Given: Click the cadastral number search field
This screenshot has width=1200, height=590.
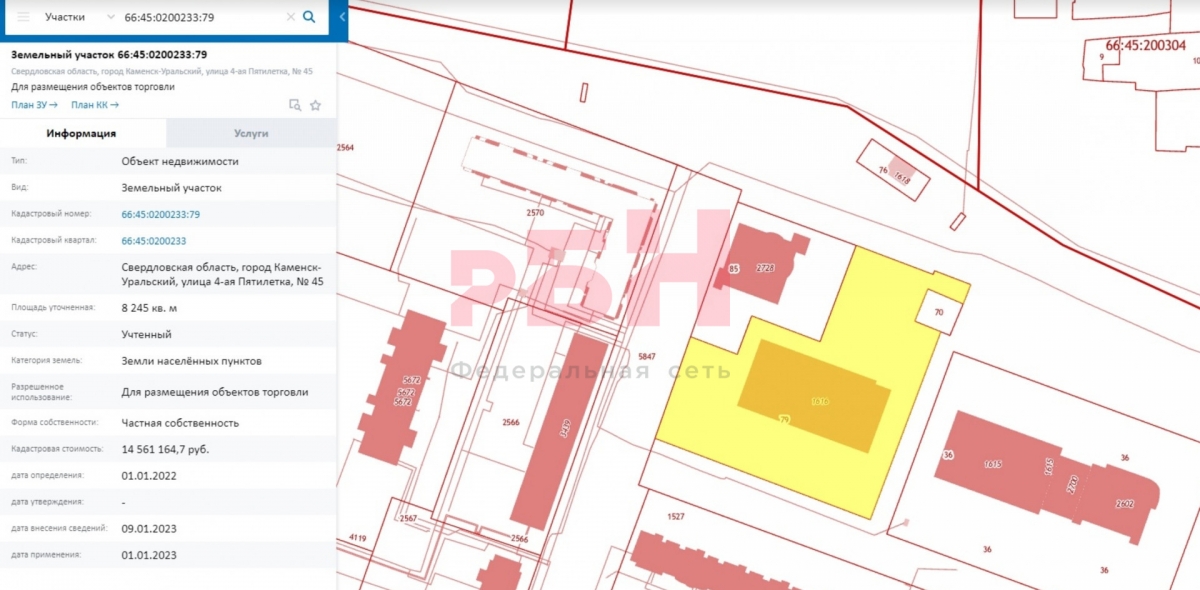Looking at the screenshot, I should 200,17.
